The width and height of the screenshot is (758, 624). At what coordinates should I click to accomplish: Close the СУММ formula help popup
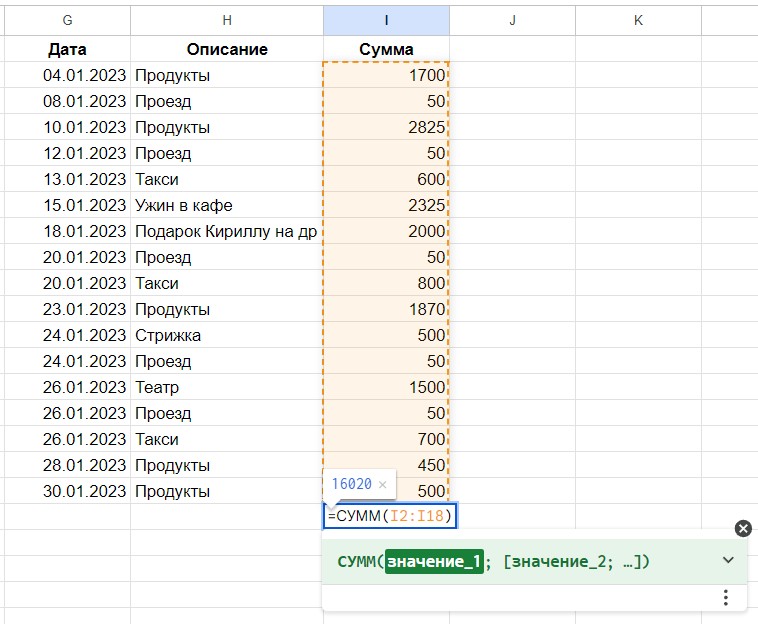click(742, 529)
